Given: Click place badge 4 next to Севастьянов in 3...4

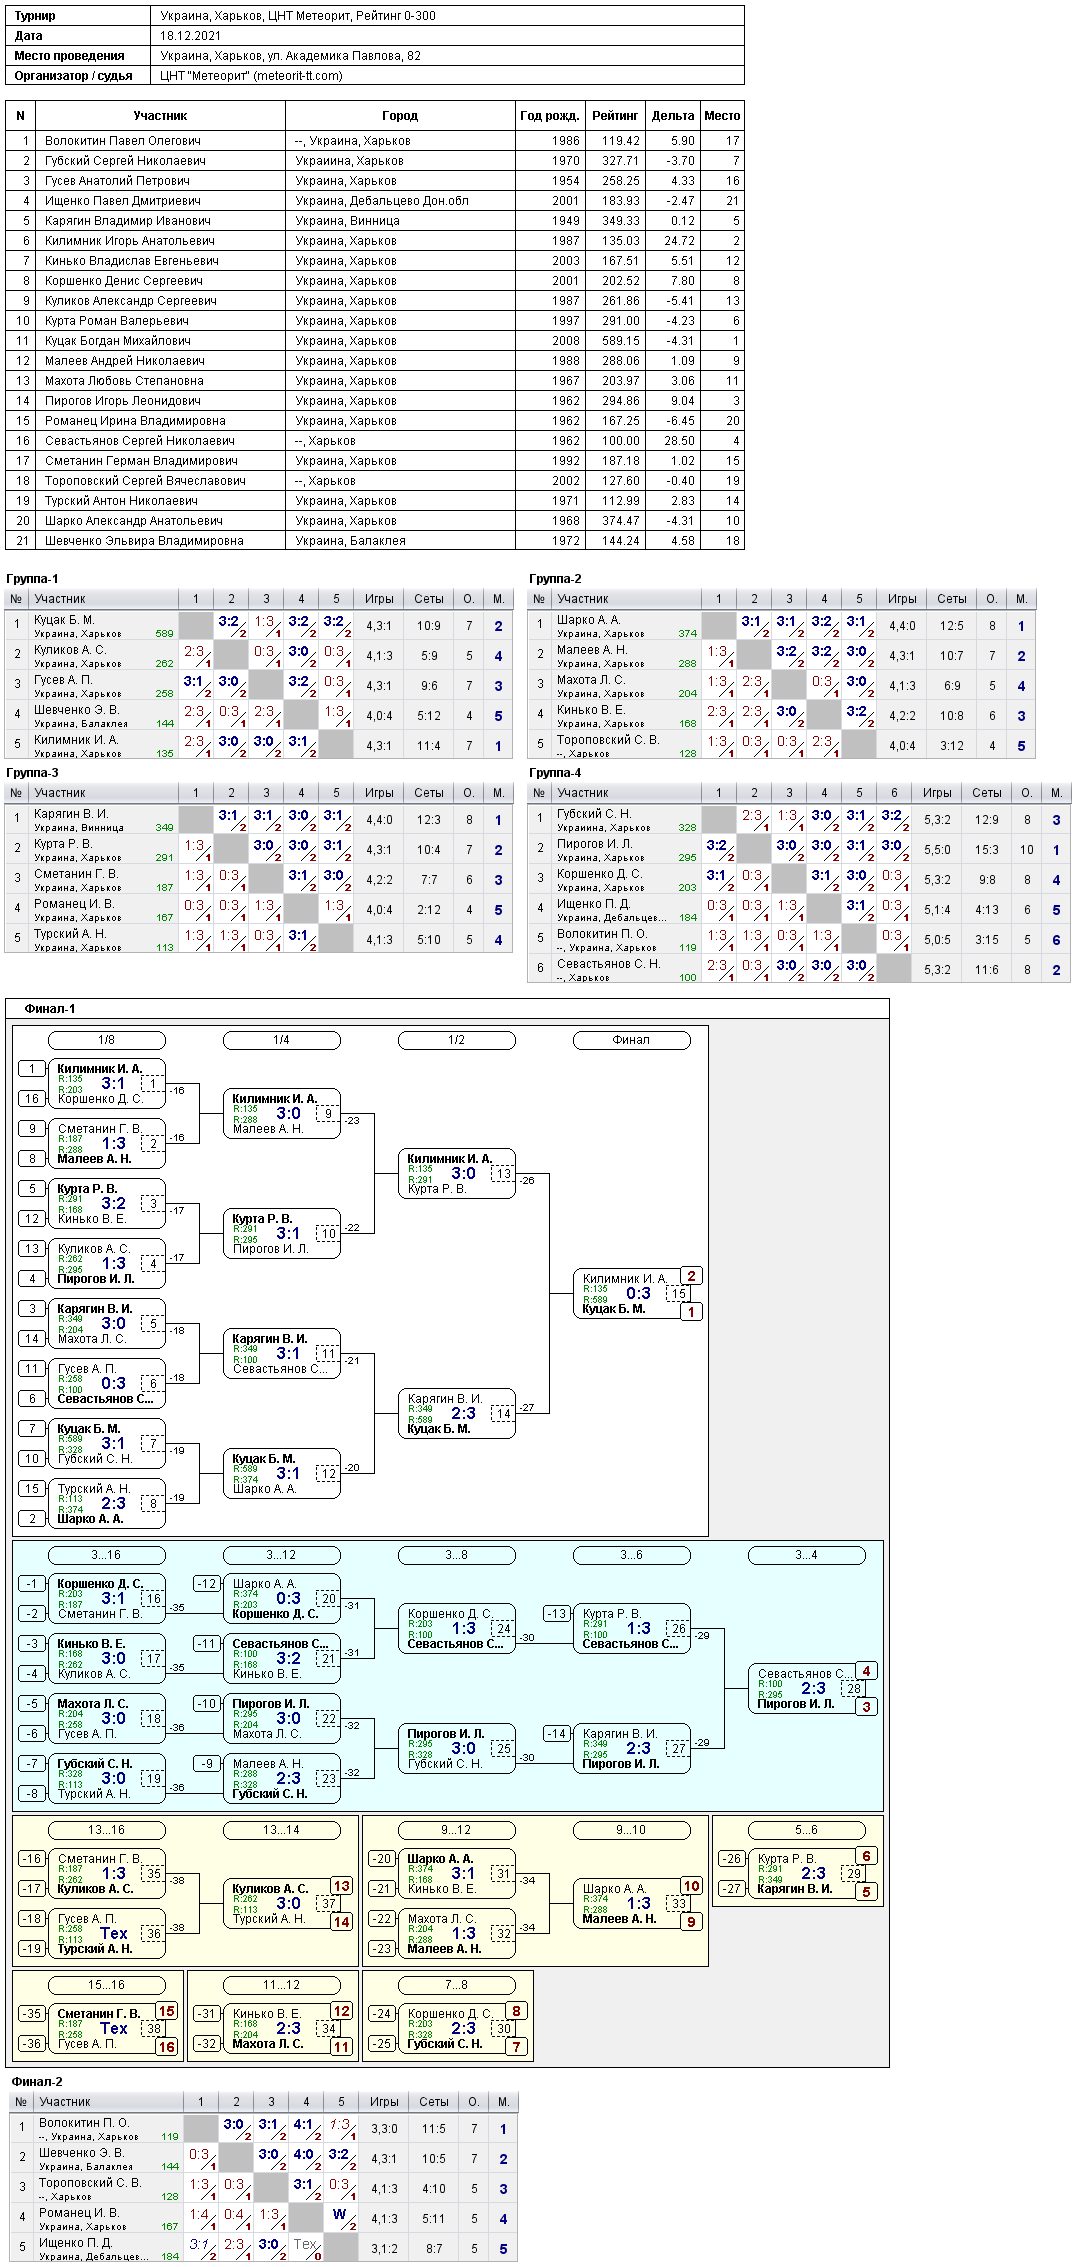Looking at the screenshot, I should pos(866,1671).
